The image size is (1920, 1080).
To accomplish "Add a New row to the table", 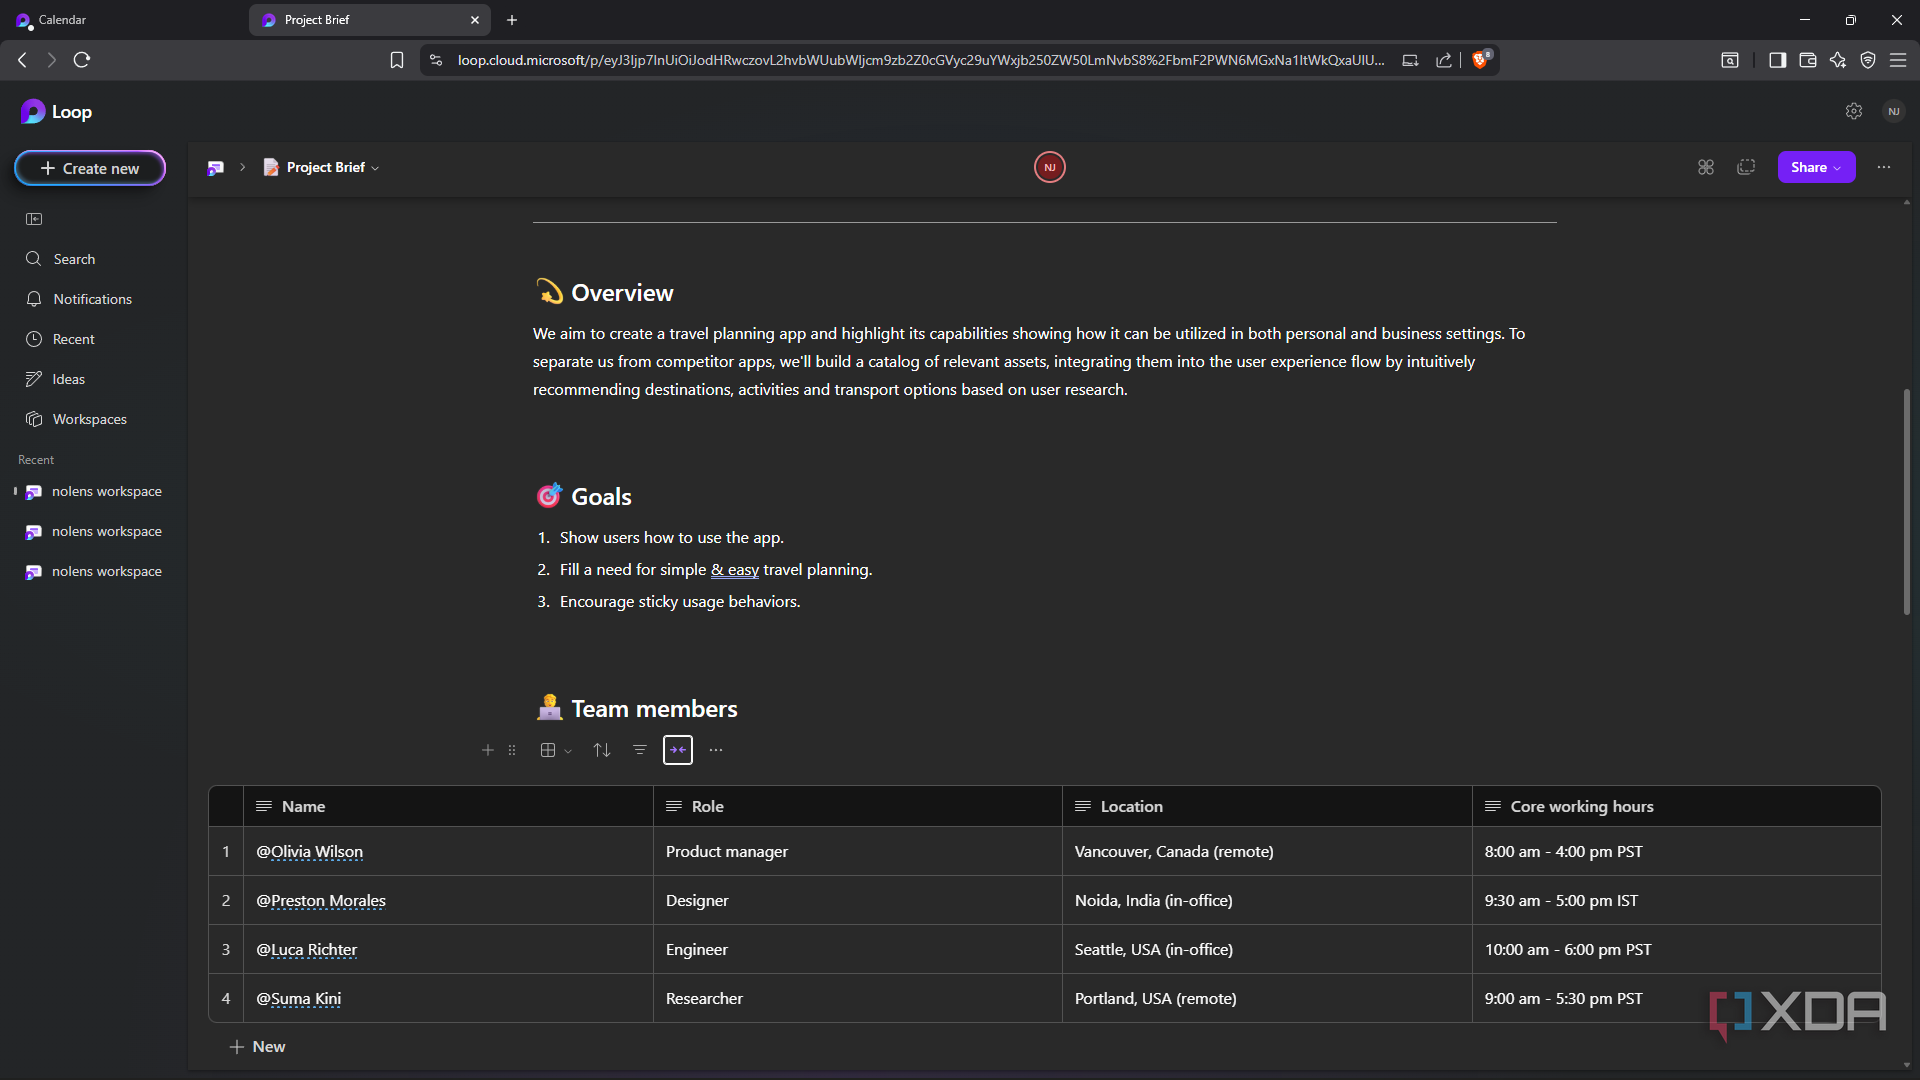I will [x=258, y=1046].
